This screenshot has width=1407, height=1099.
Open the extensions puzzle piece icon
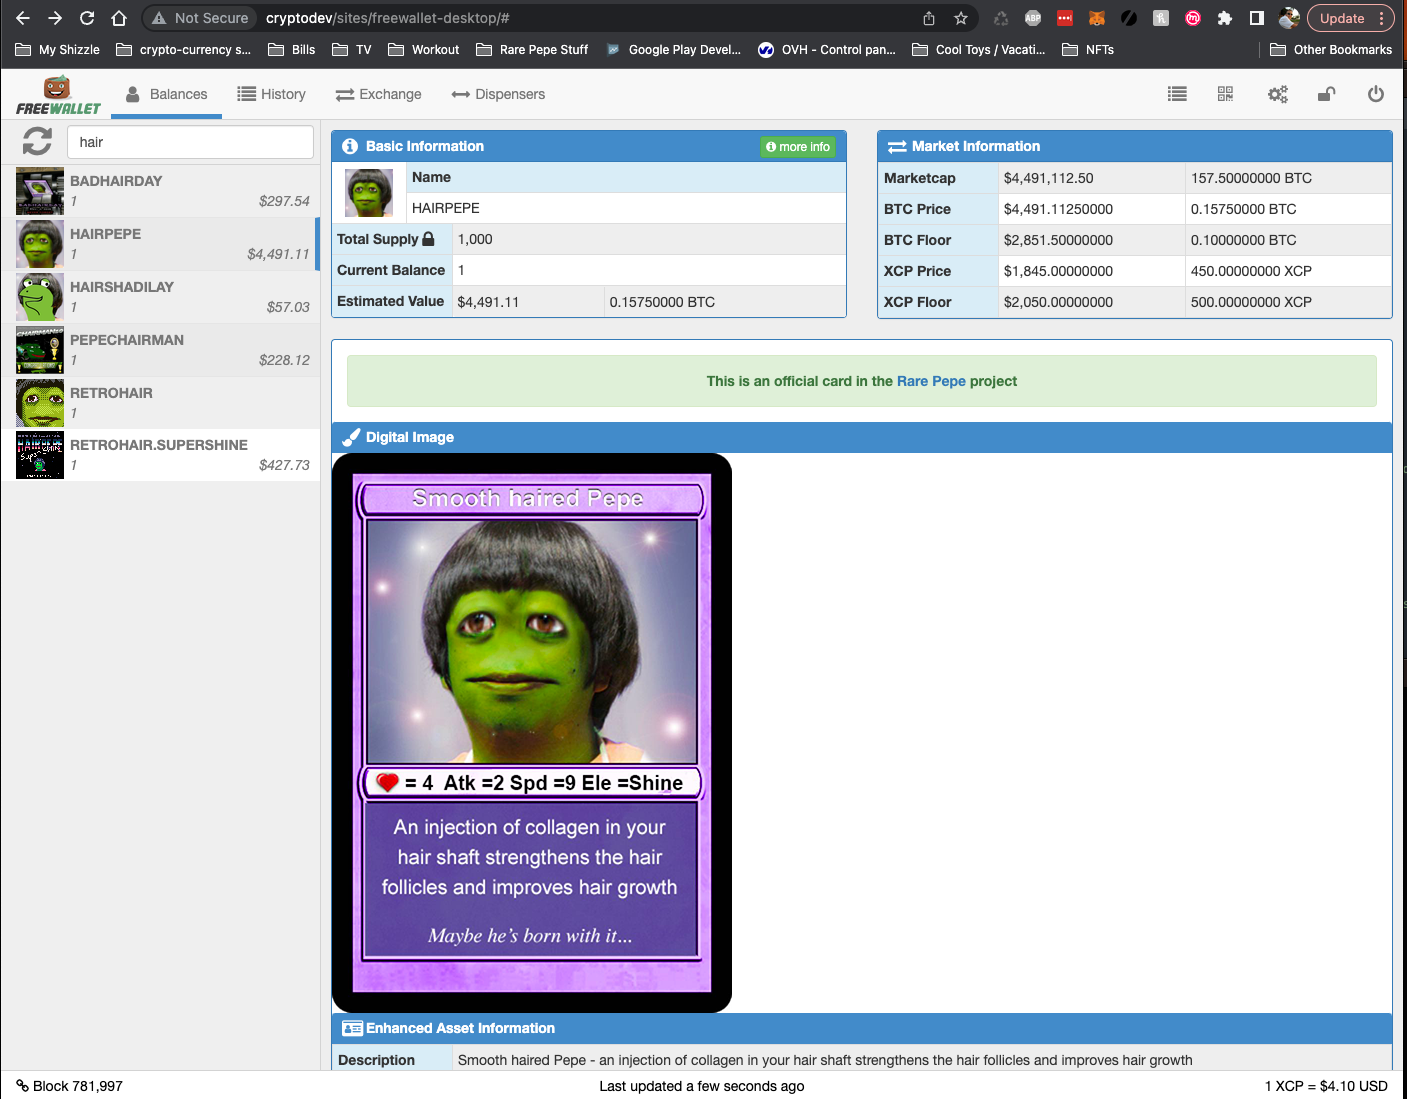[1225, 18]
